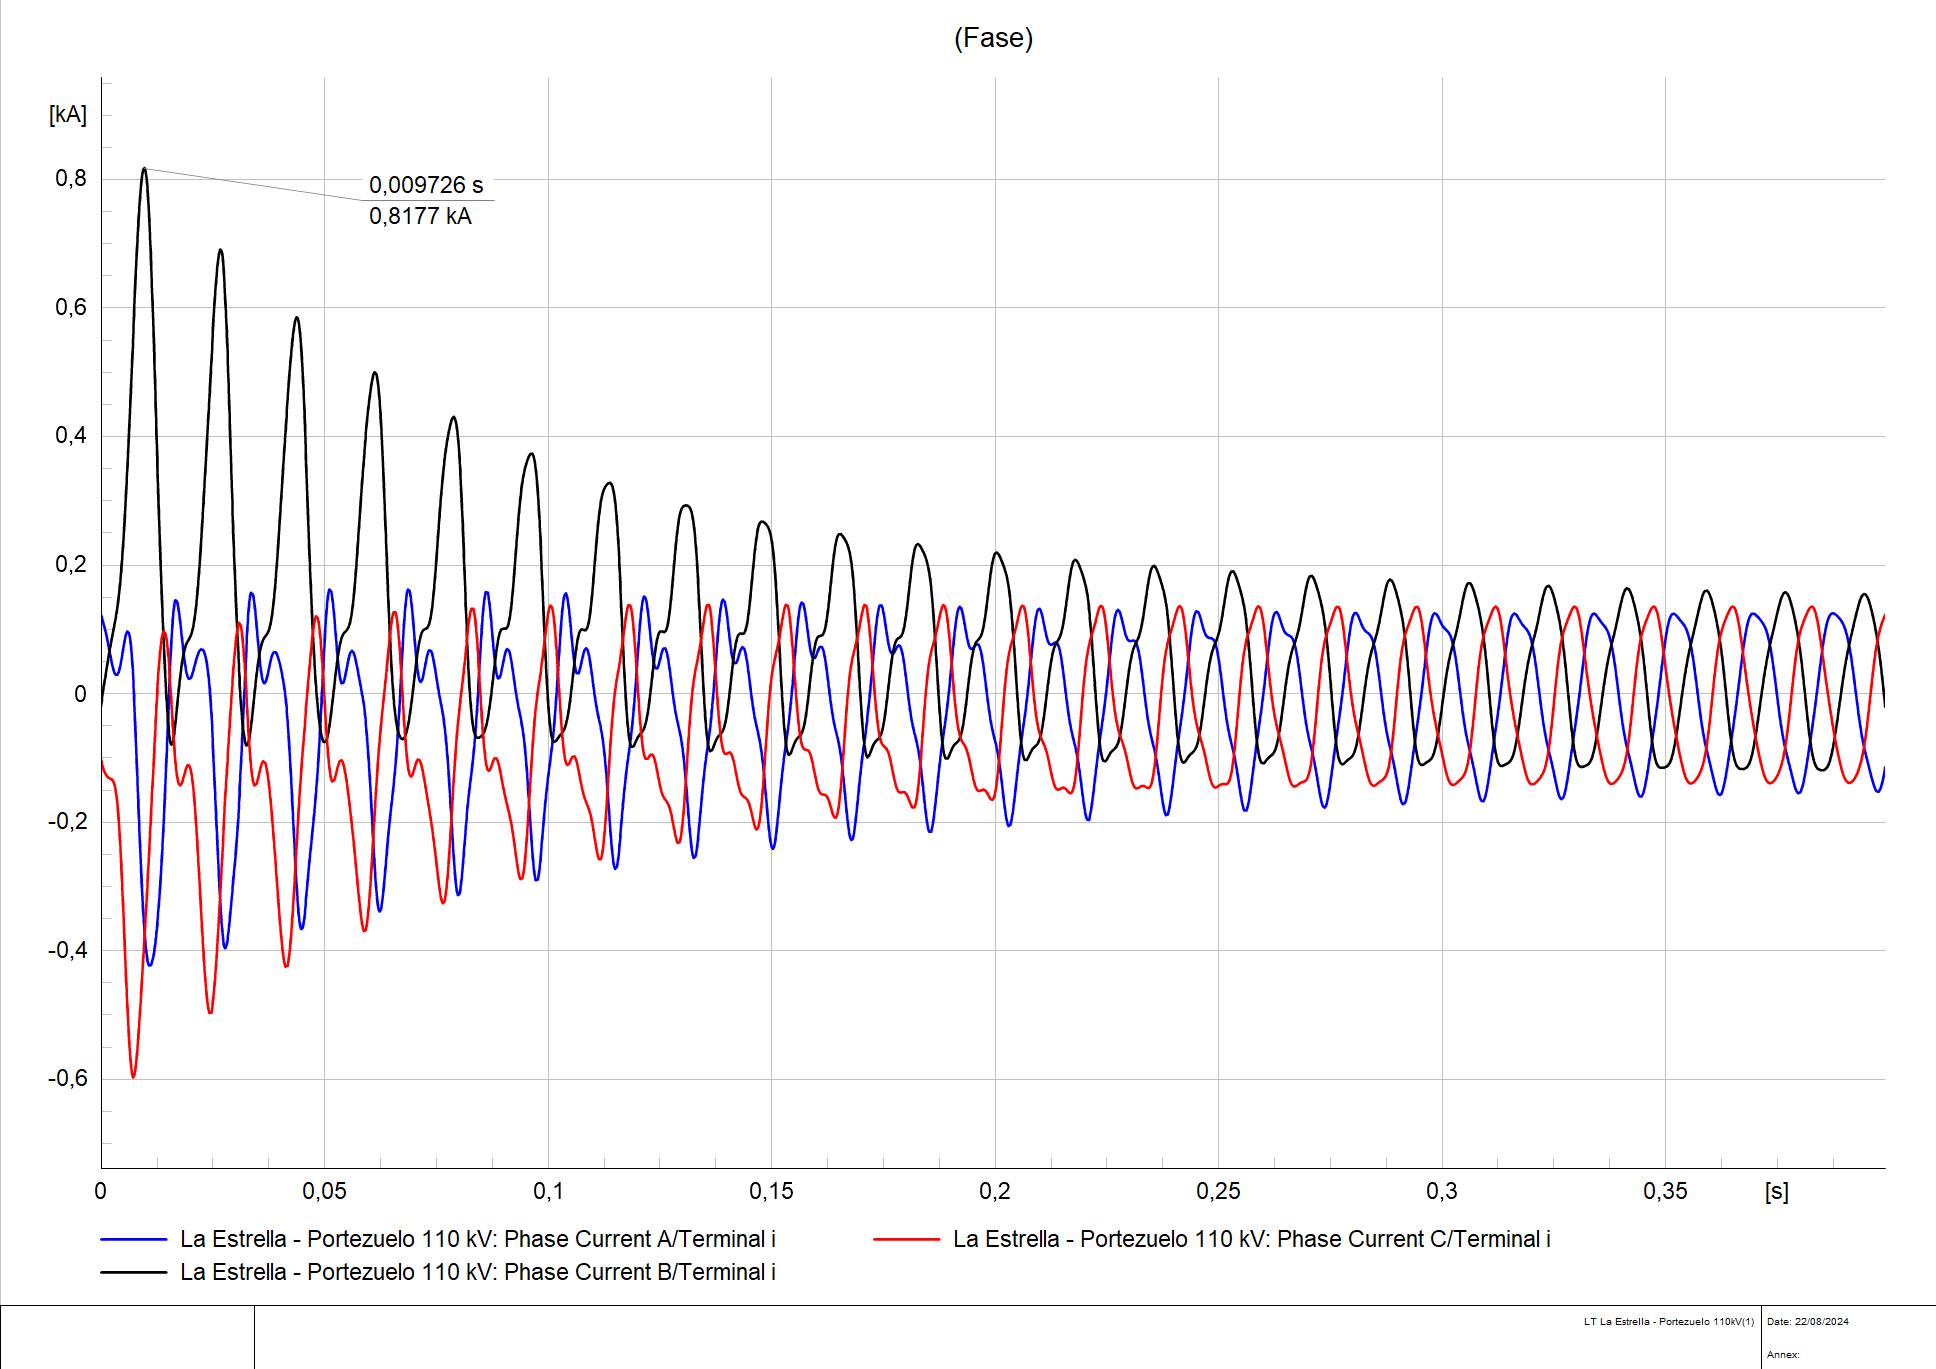Click the (Fase) plot title

coord(993,38)
